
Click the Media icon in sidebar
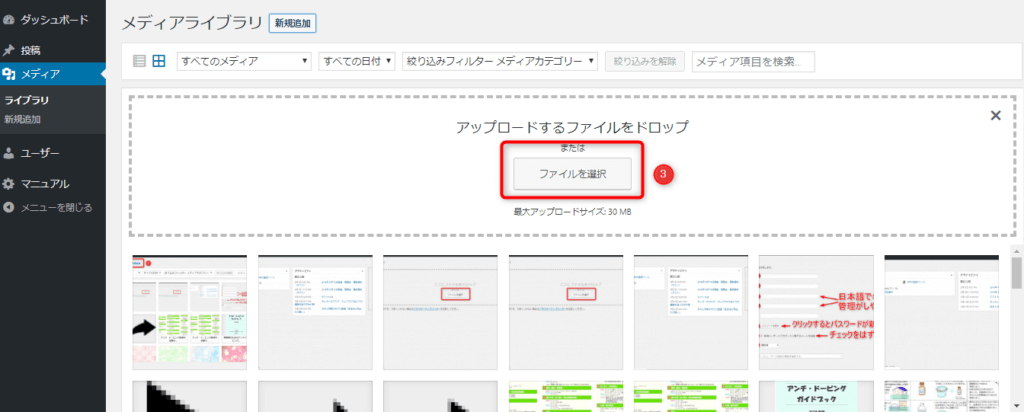9,74
